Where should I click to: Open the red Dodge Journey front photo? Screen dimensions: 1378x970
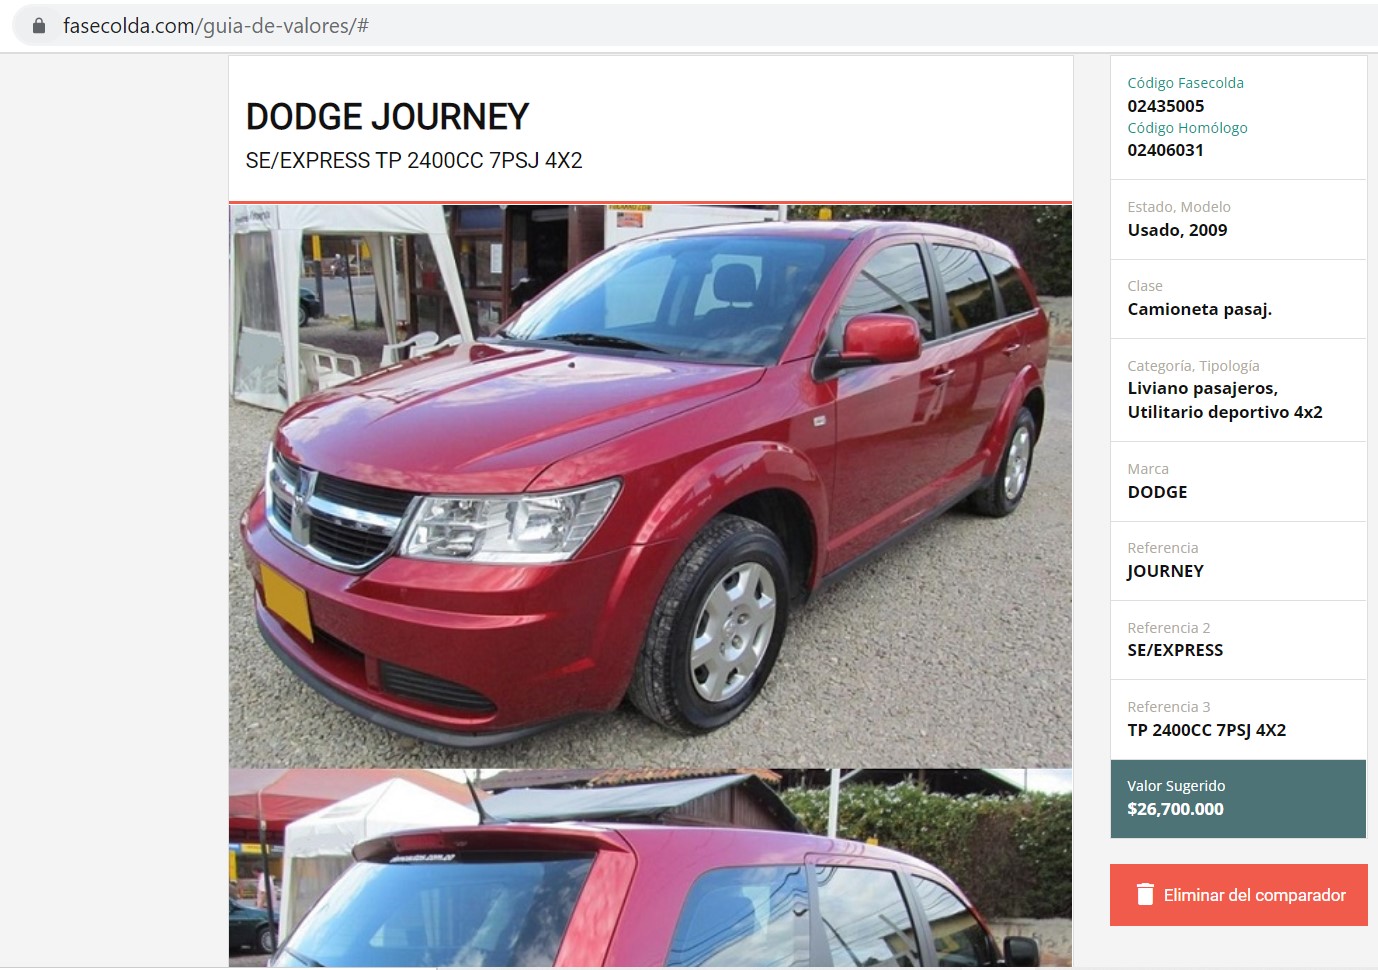650,486
